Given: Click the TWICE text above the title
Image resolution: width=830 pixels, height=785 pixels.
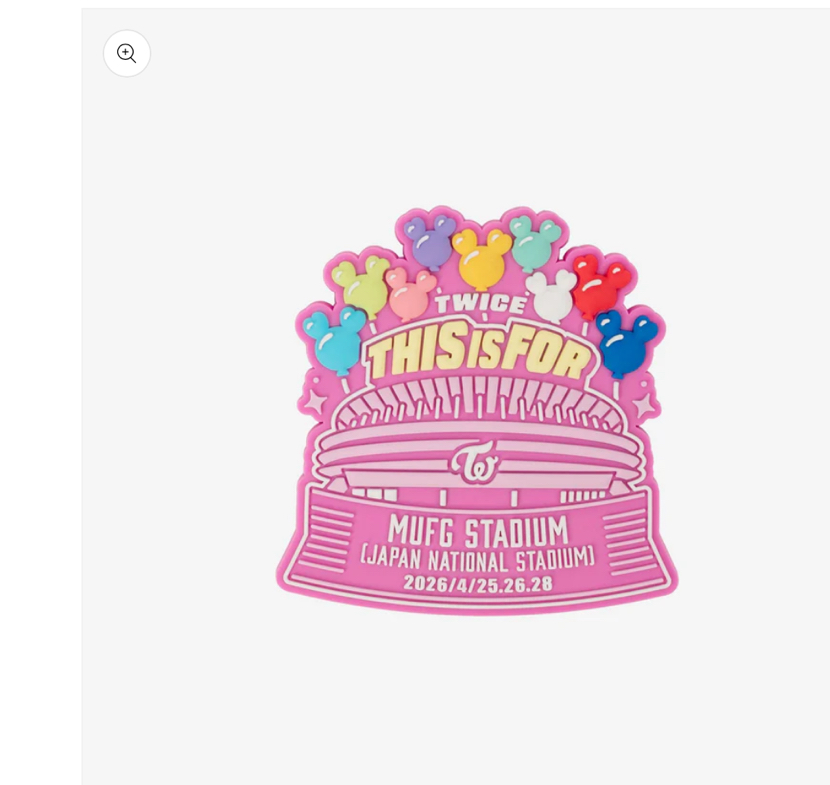Looking at the screenshot, I should [x=481, y=304].
